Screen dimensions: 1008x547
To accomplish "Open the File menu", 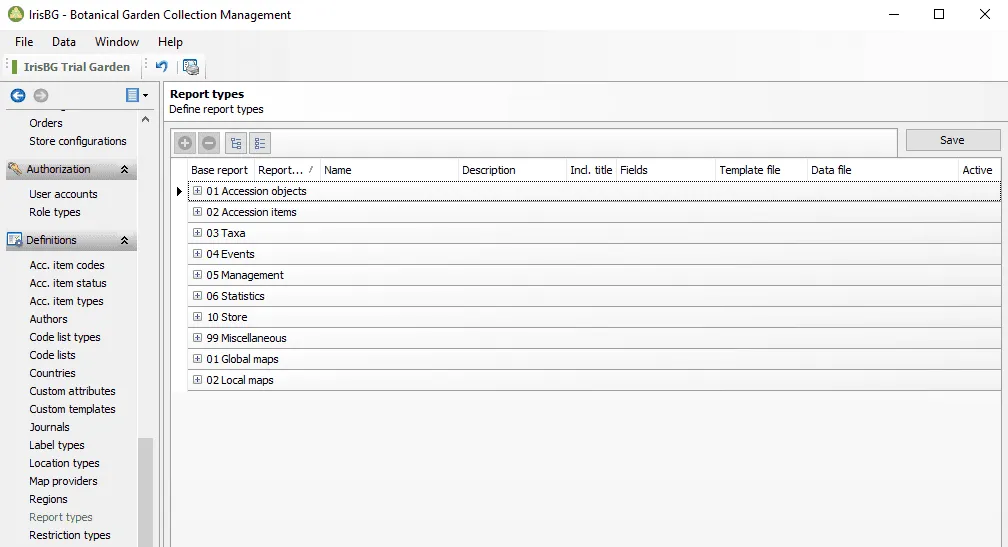I will (x=24, y=42).
